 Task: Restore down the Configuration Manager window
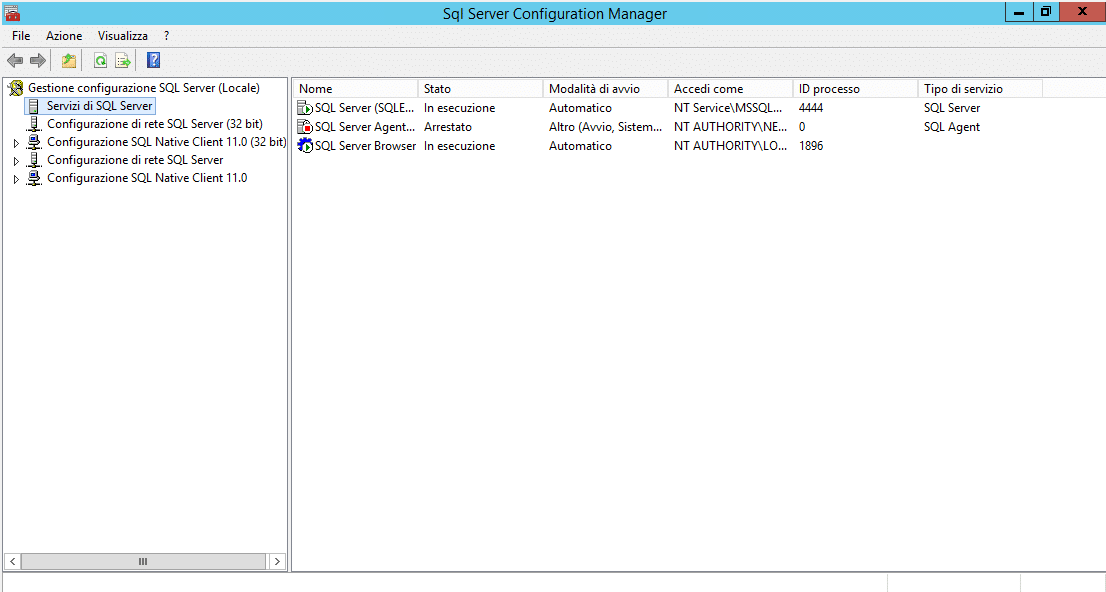pos(1045,12)
